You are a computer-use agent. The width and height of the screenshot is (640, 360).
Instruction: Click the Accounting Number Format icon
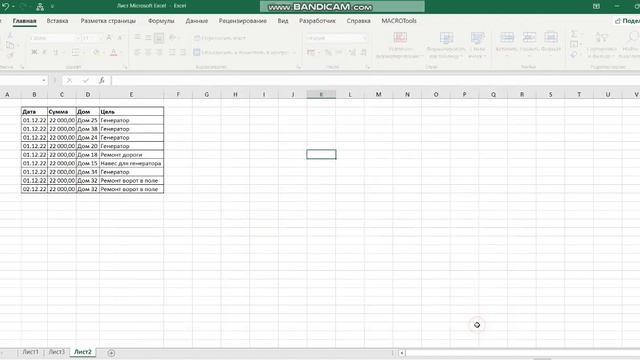pyautogui.click(x=311, y=52)
